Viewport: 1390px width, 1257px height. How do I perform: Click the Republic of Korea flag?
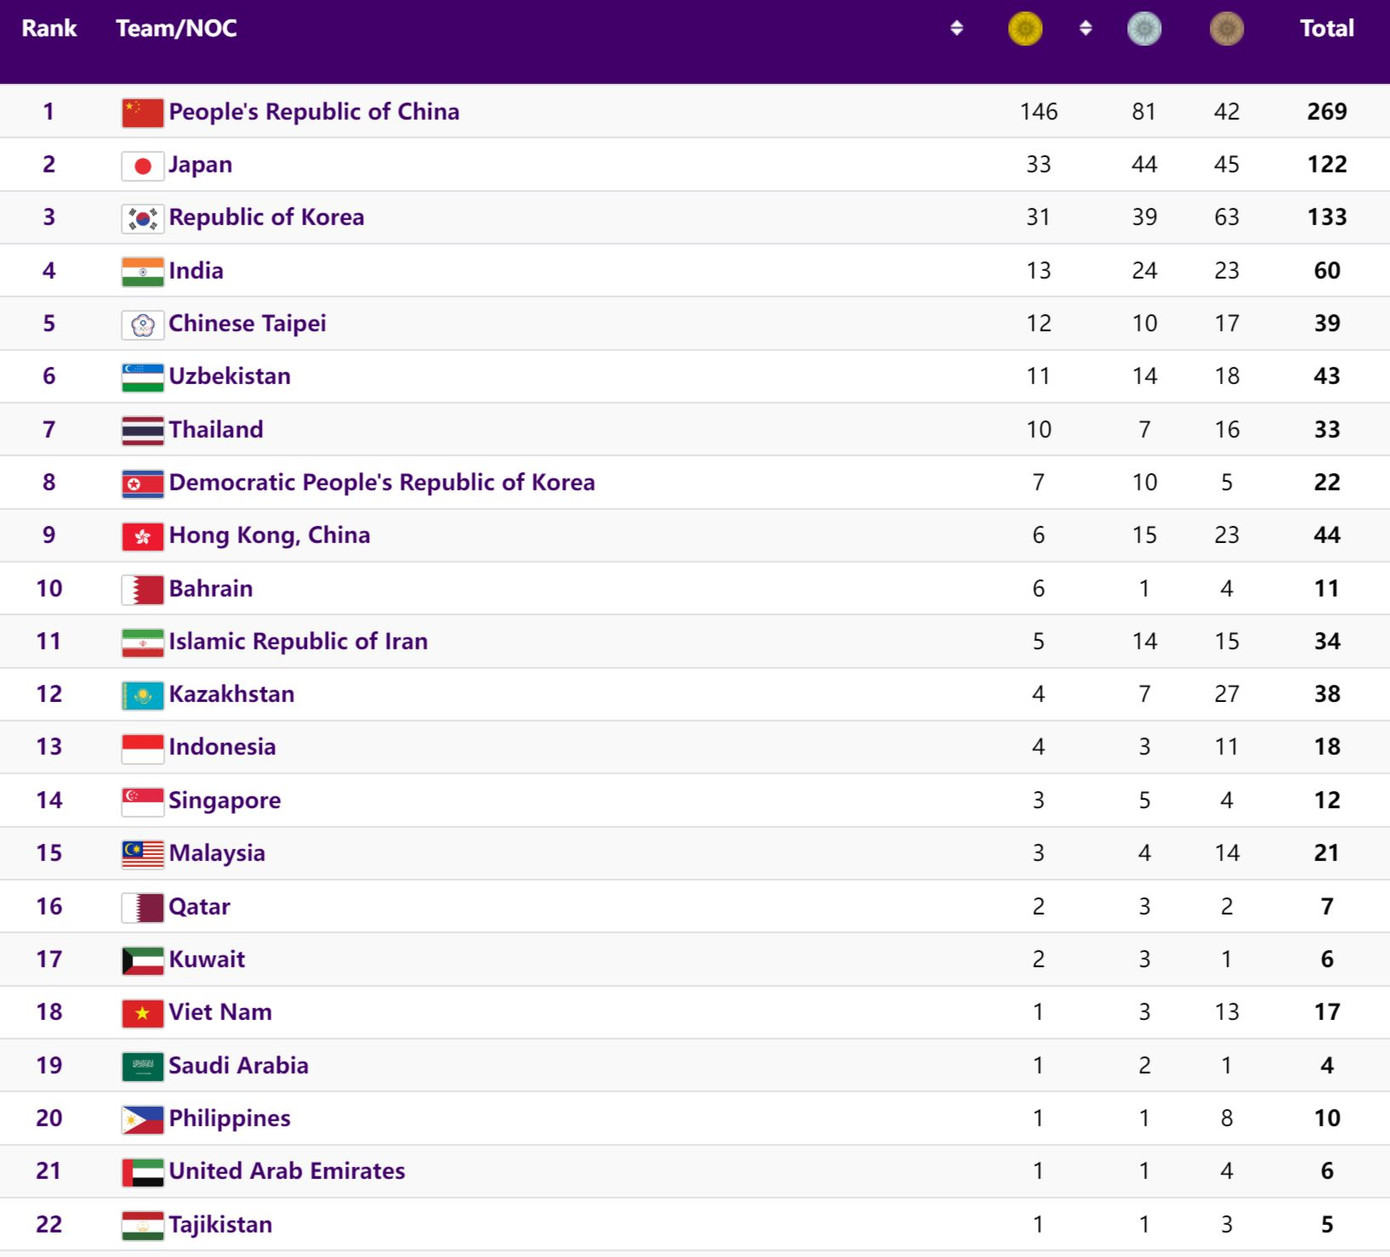pos(142,218)
